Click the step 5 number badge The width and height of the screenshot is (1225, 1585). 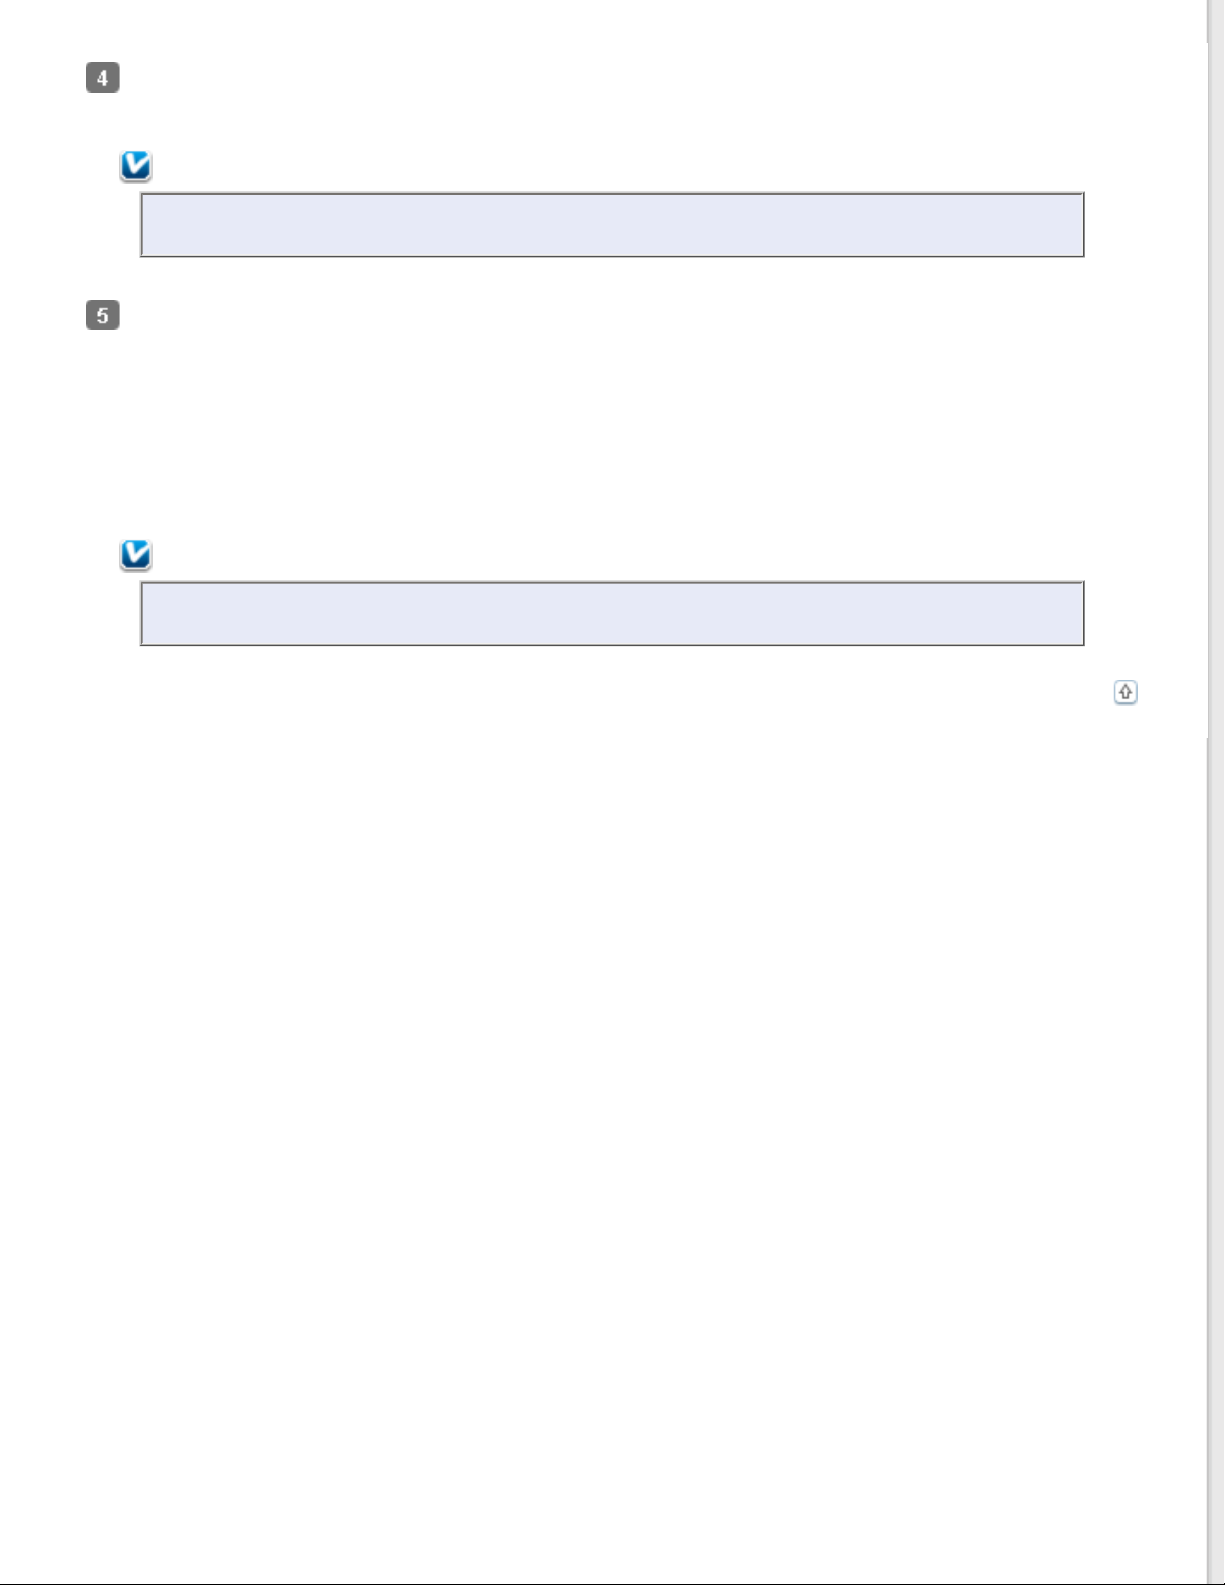pos(103,316)
